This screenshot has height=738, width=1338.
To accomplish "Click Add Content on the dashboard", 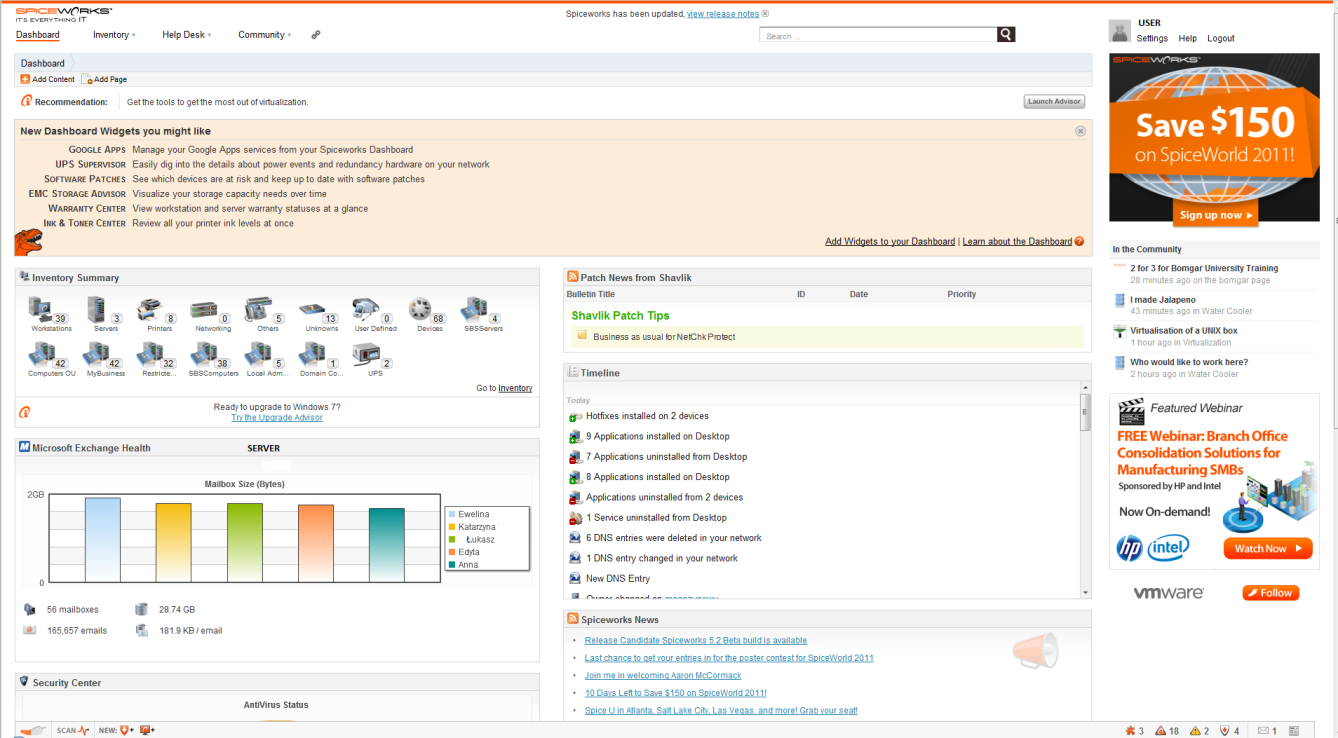I will click(x=47, y=79).
